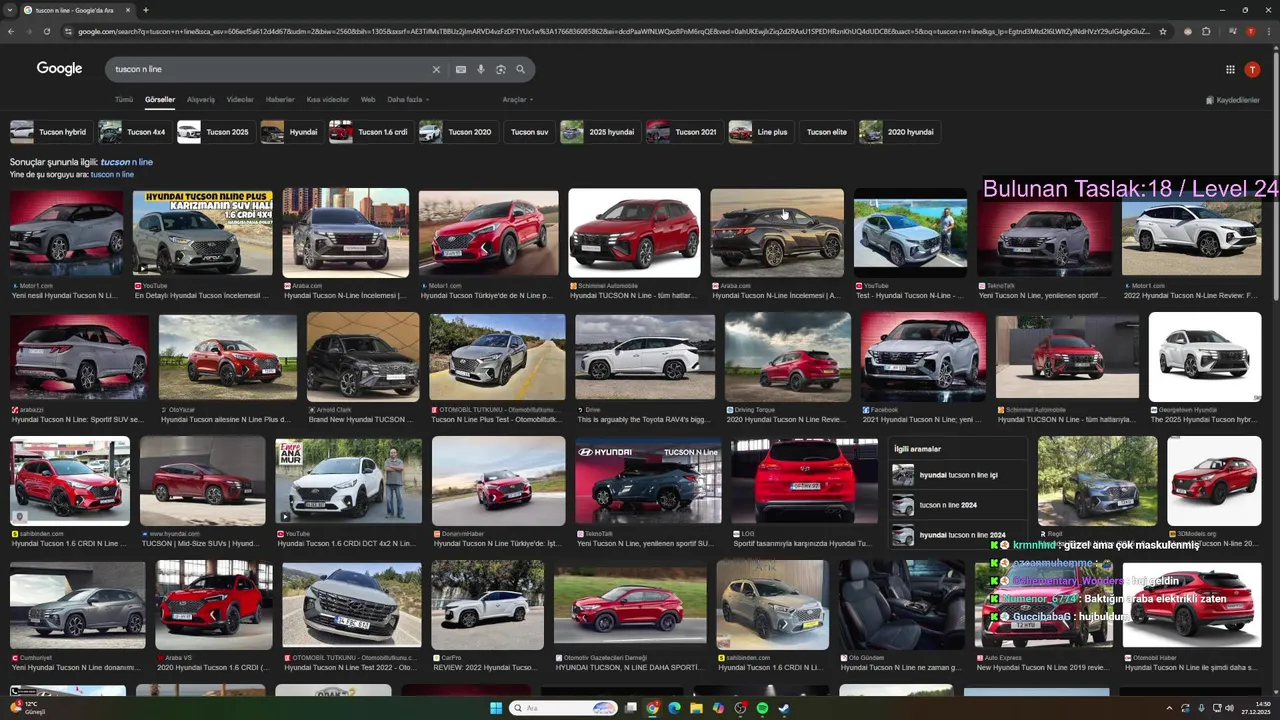1280x720 pixels.
Task: Show hidden system tray icons
Action: (x=1169, y=708)
